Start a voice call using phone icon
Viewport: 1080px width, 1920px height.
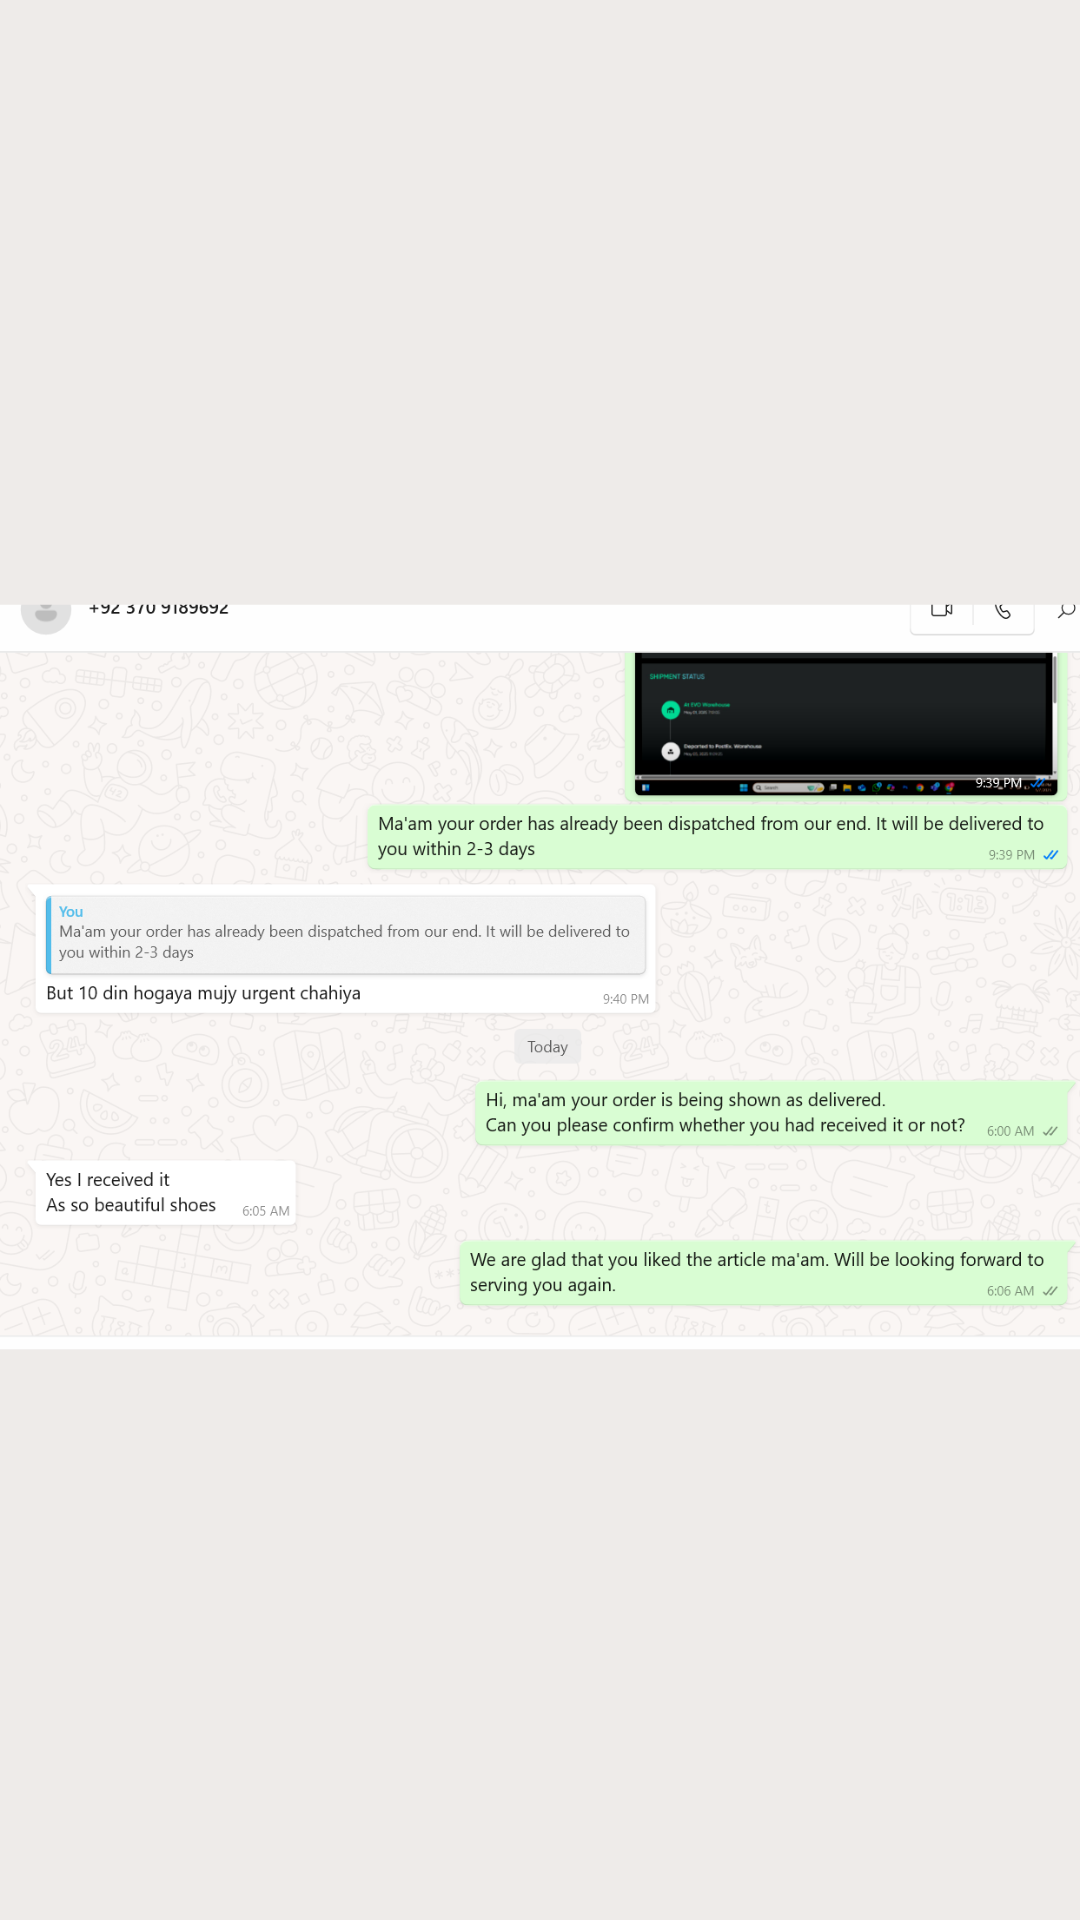1003,611
